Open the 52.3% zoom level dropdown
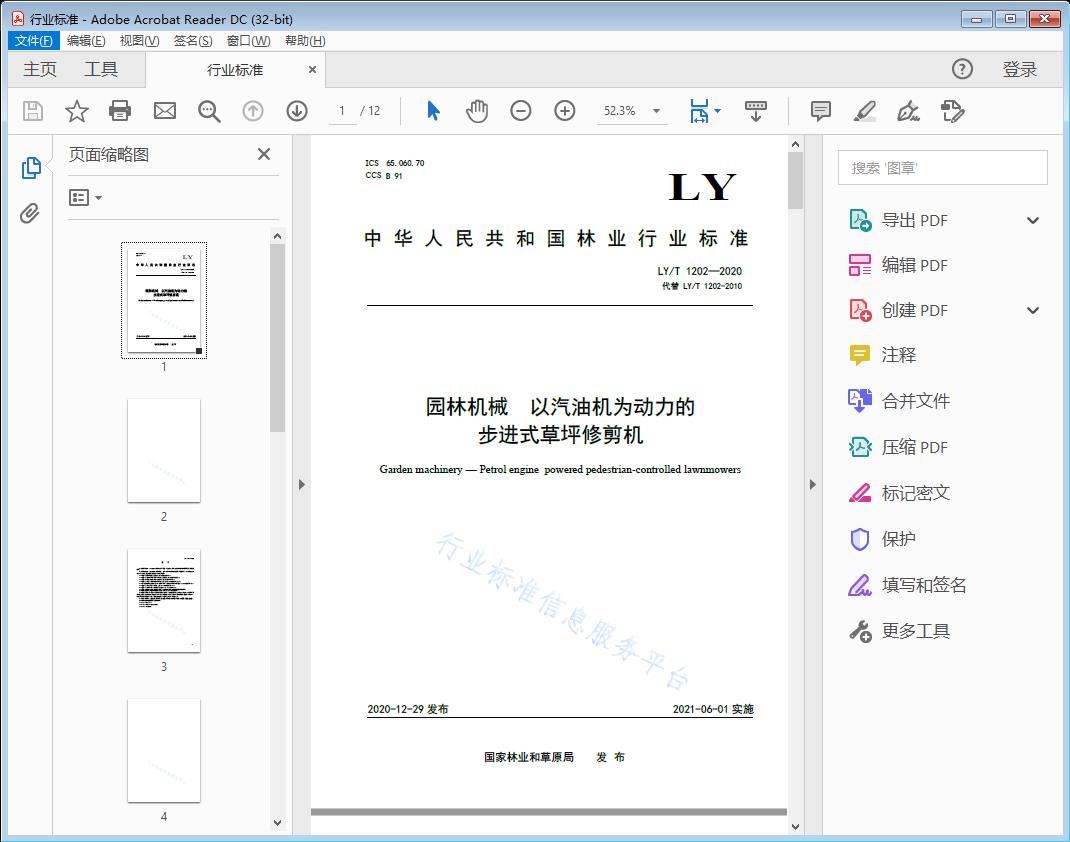 coord(631,111)
